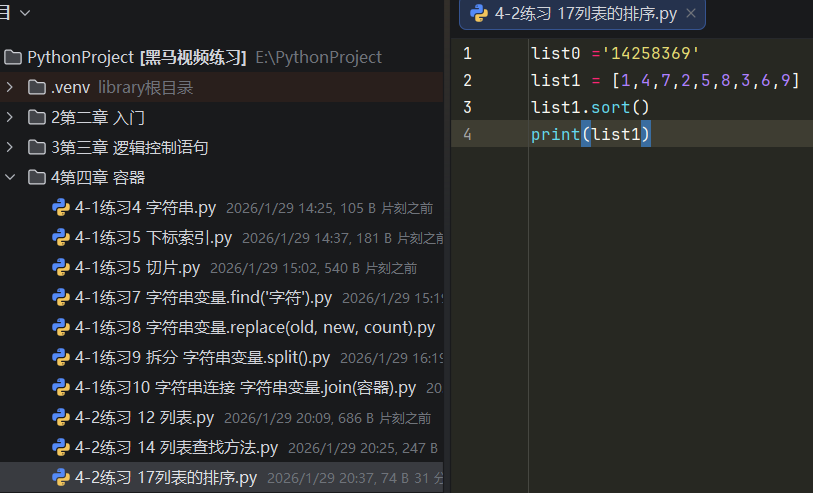Screen dimensions: 813x493
Task: Click Python icon of 4-1练习9 split file
Action: click(x=61, y=358)
